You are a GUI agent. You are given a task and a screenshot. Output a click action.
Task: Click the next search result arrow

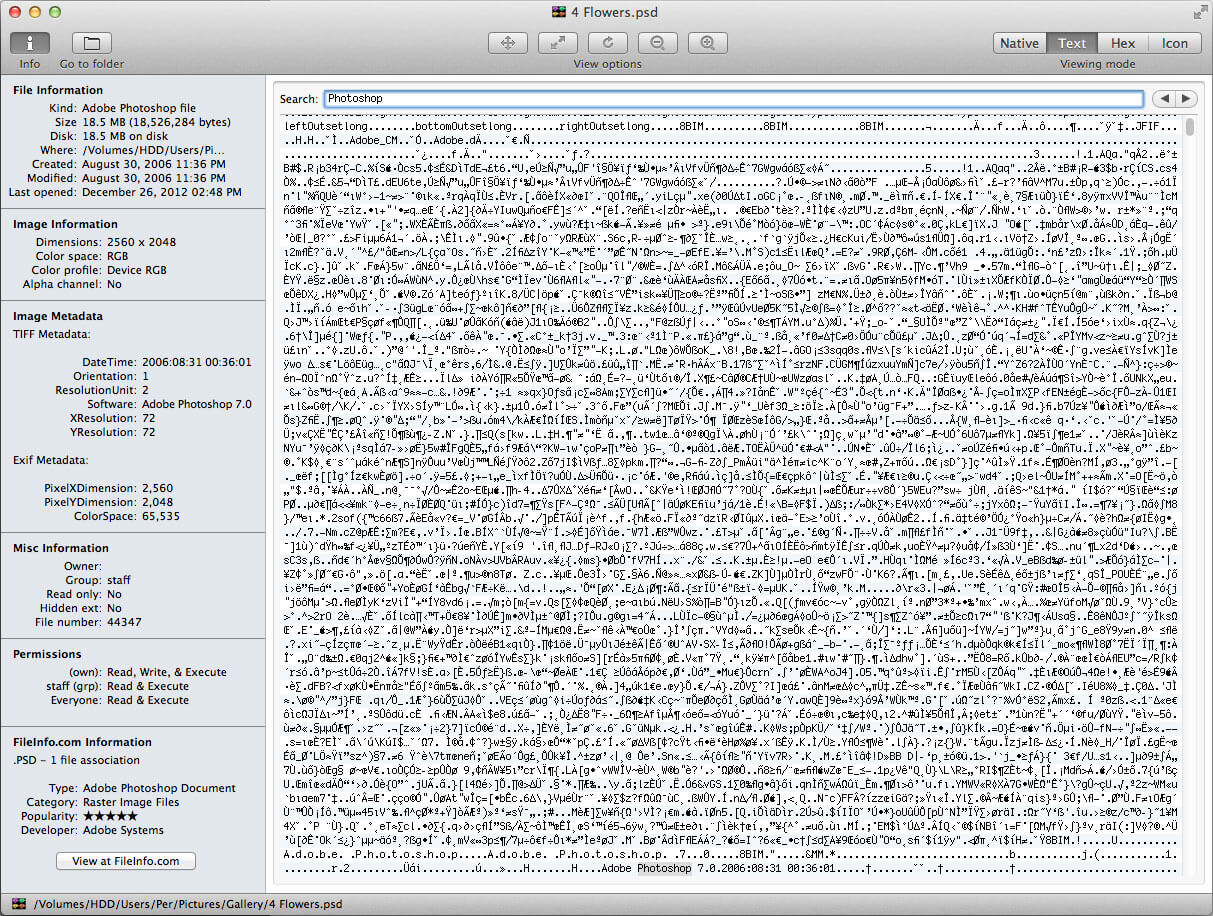pyautogui.click(x=1186, y=99)
